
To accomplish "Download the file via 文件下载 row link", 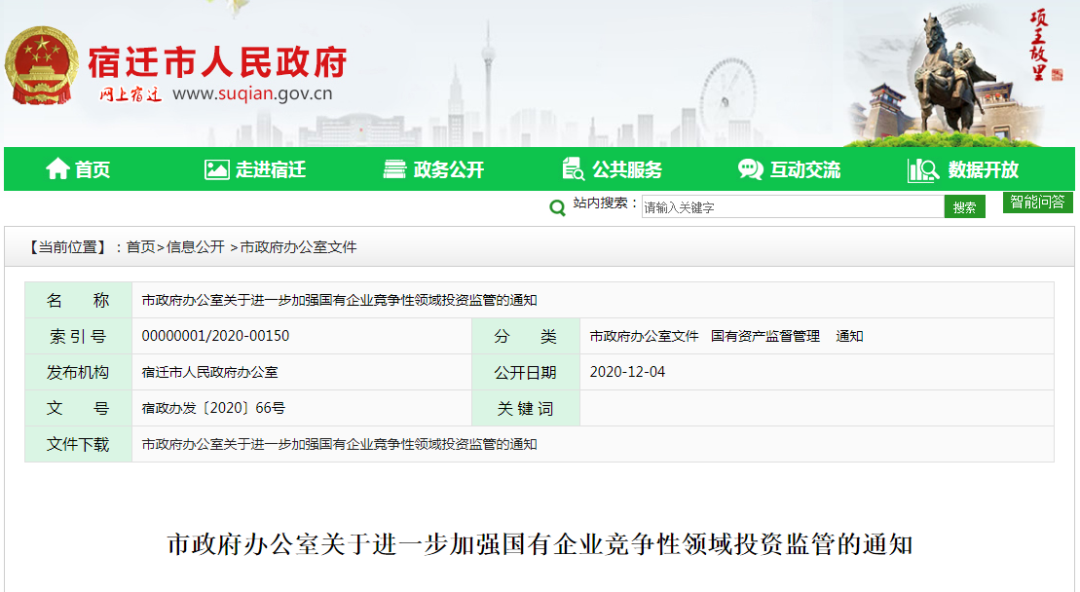I will tap(339, 445).
